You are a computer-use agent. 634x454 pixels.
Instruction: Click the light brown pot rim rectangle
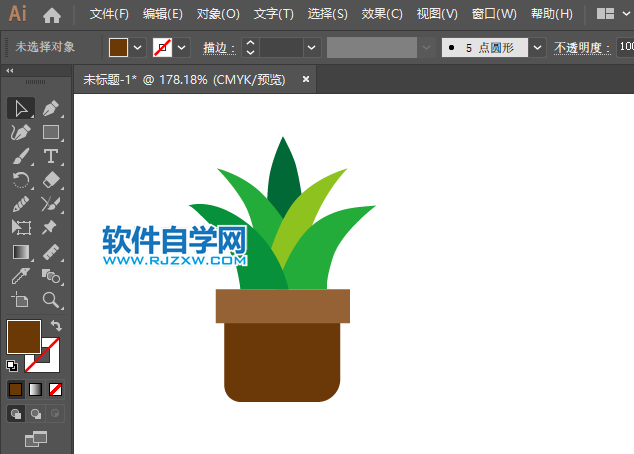click(283, 306)
